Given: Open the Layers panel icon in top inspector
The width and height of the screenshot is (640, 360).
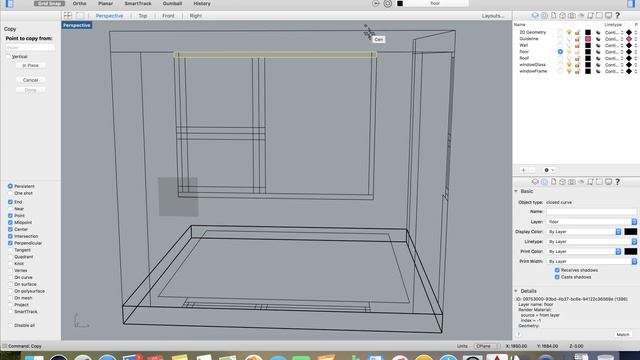Looking at the screenshot, I should pos(535,16).
